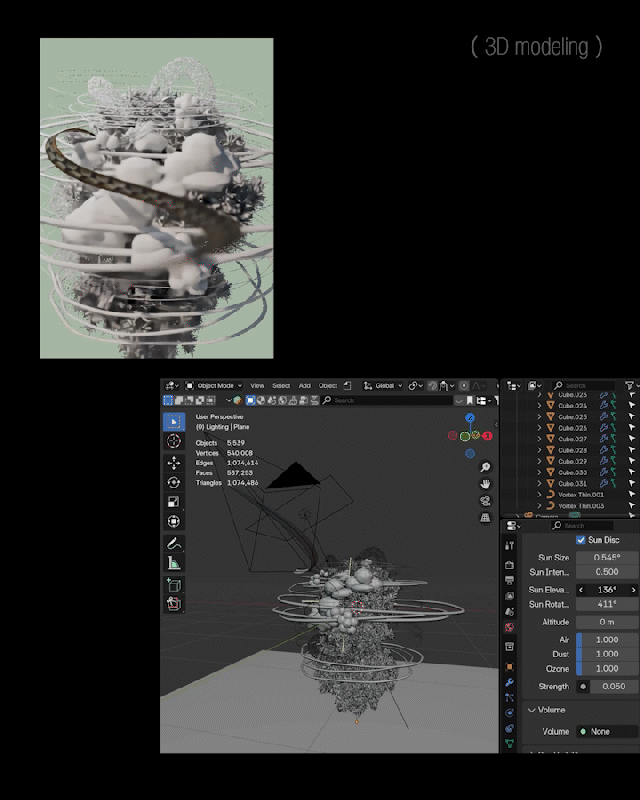Expand the Cube.027 outliner row
This screenshot has width=640, height=800.
coord(539,439)
